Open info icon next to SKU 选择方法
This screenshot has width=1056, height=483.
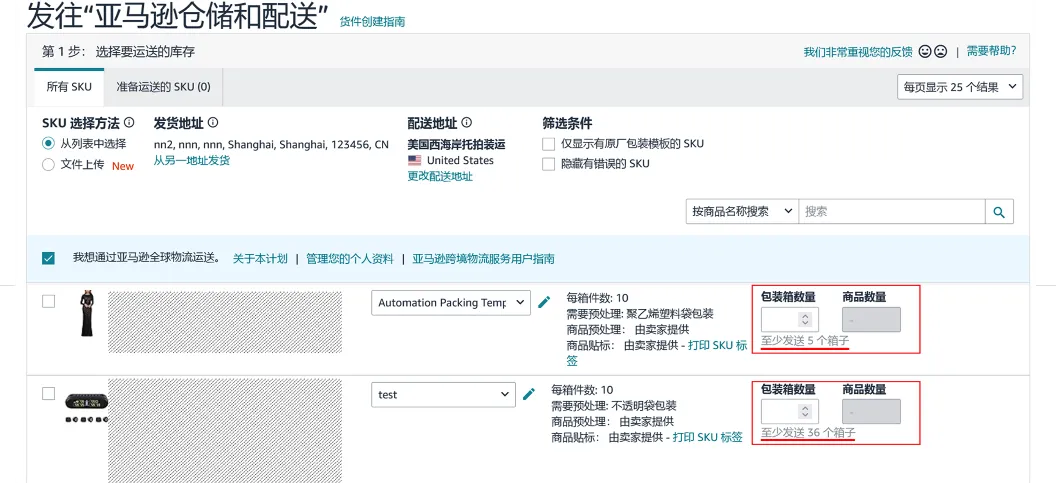(129, 123)
